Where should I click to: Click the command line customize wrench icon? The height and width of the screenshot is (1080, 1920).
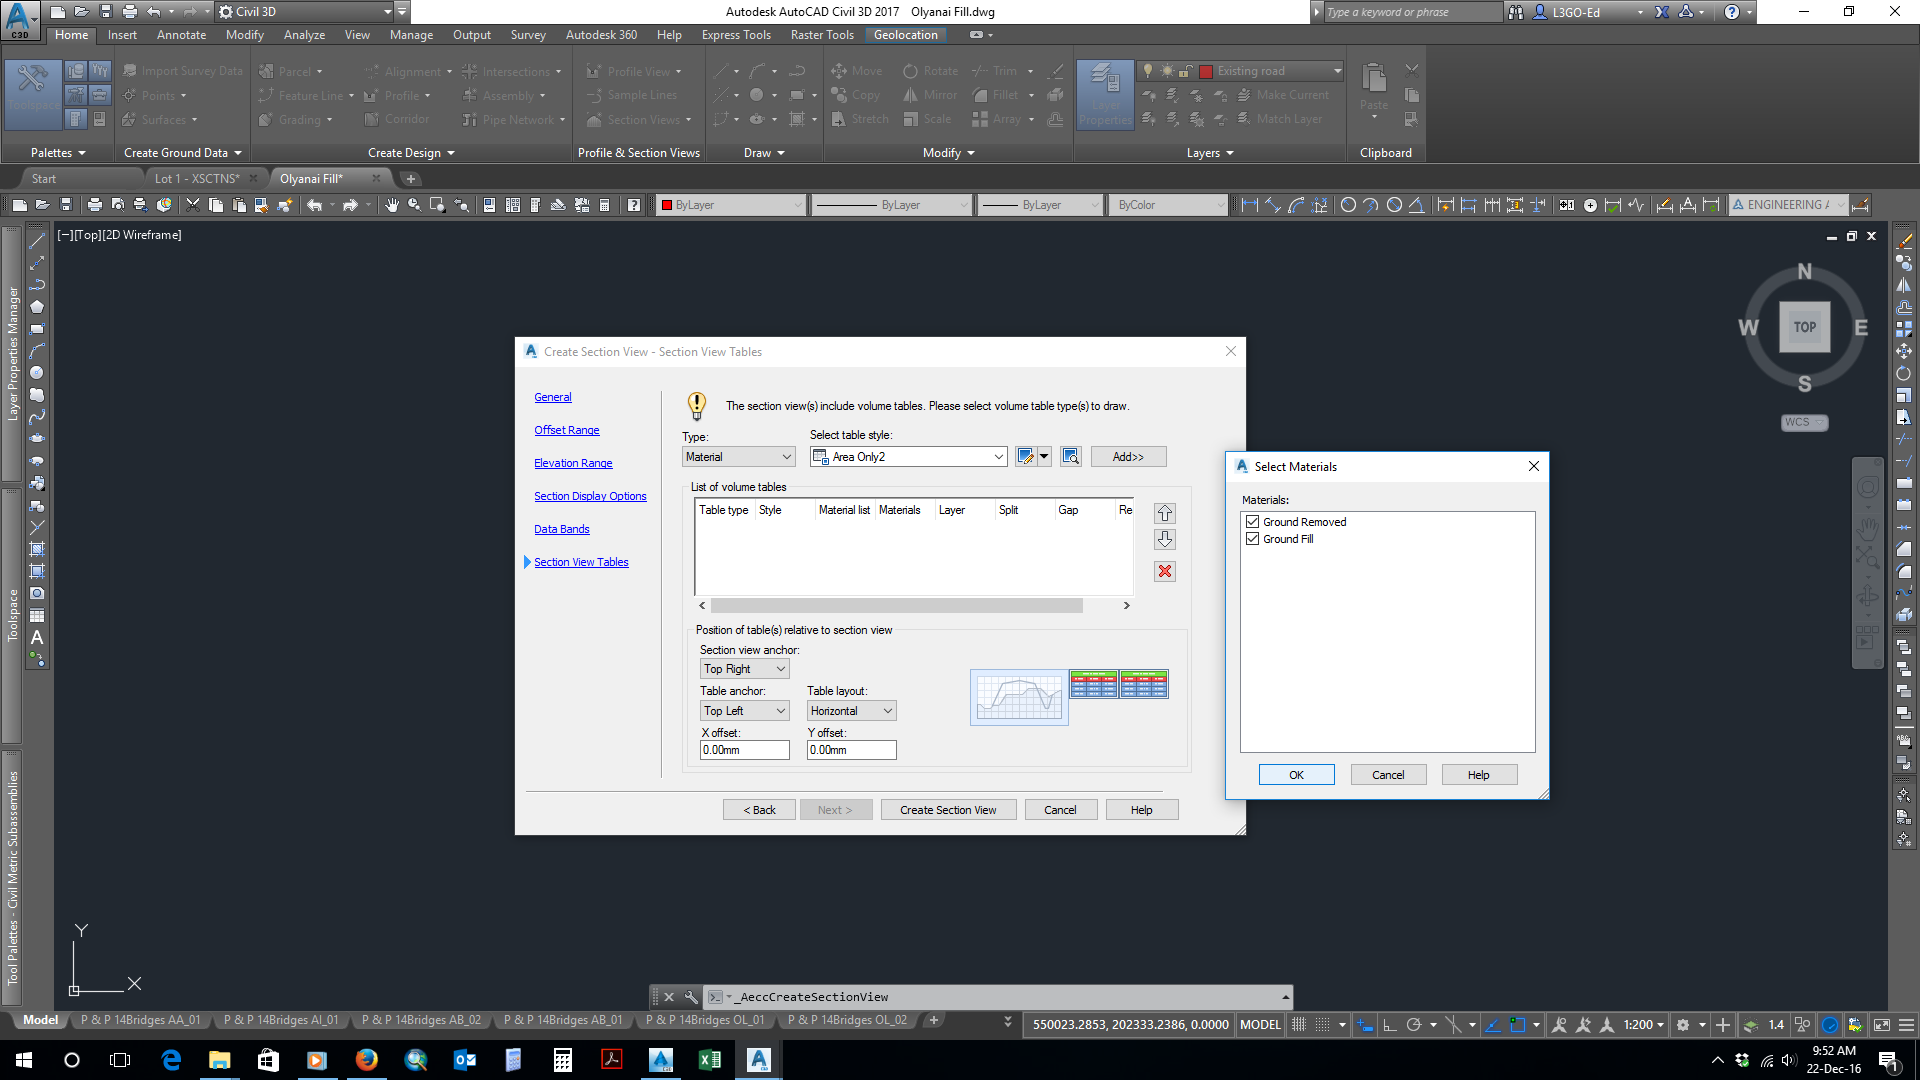tap(691, 997)
